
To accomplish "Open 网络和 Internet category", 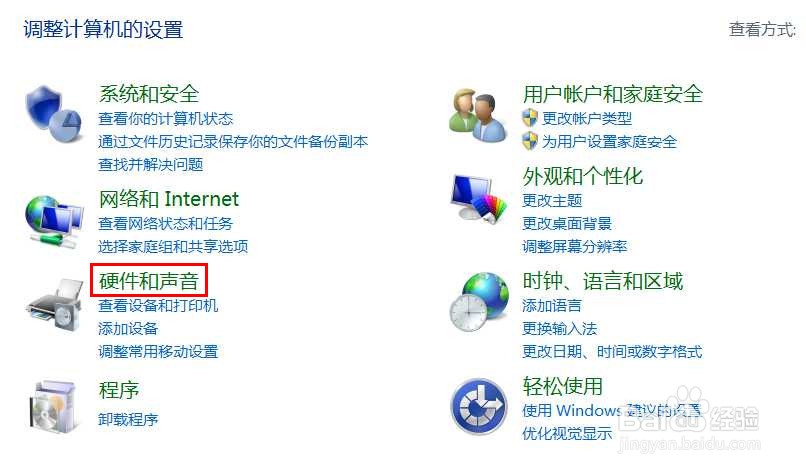I will click(x=169, y=199).
